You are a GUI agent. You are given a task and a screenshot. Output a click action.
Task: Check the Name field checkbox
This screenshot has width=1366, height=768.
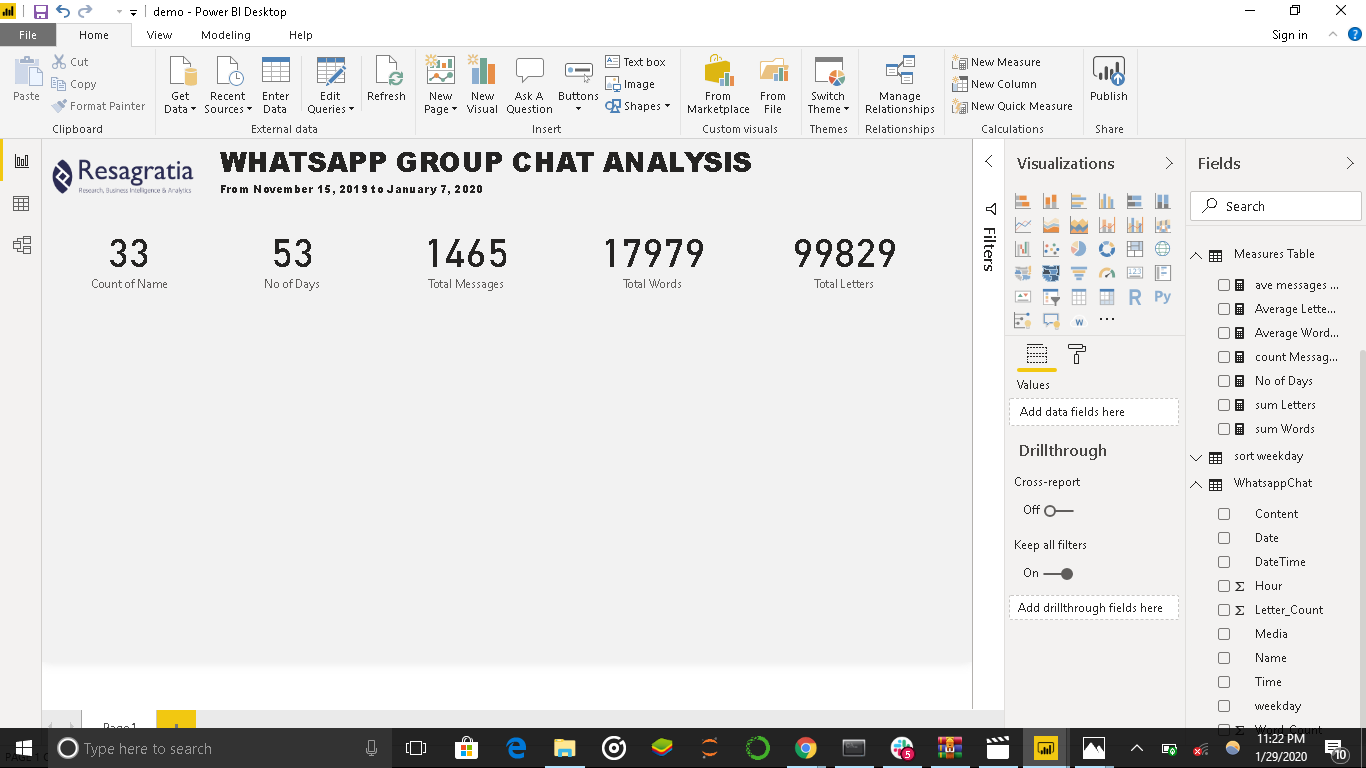coord(1224,657)
